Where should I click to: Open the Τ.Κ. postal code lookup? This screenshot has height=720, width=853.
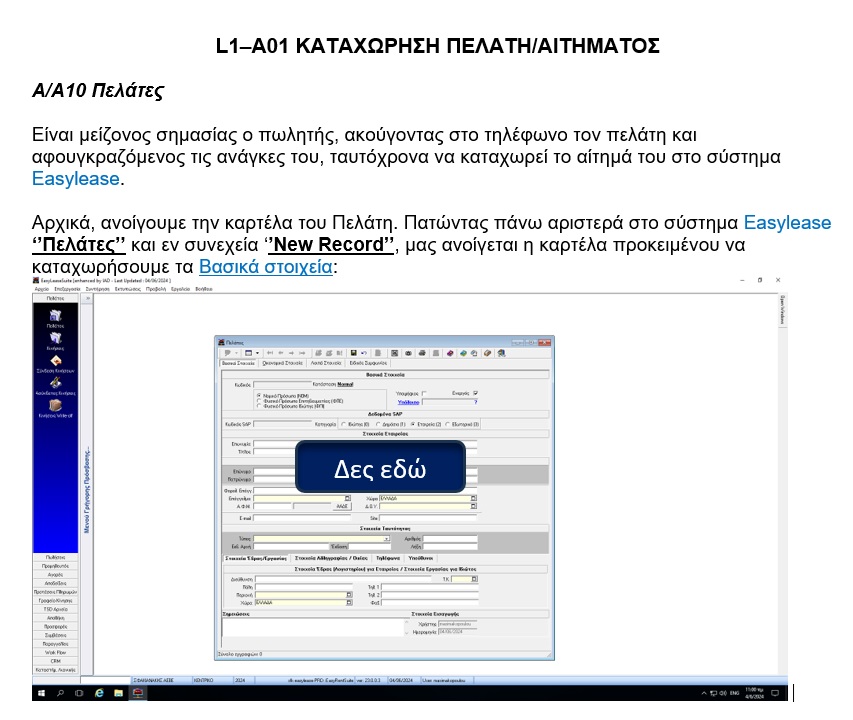[476, 578]
